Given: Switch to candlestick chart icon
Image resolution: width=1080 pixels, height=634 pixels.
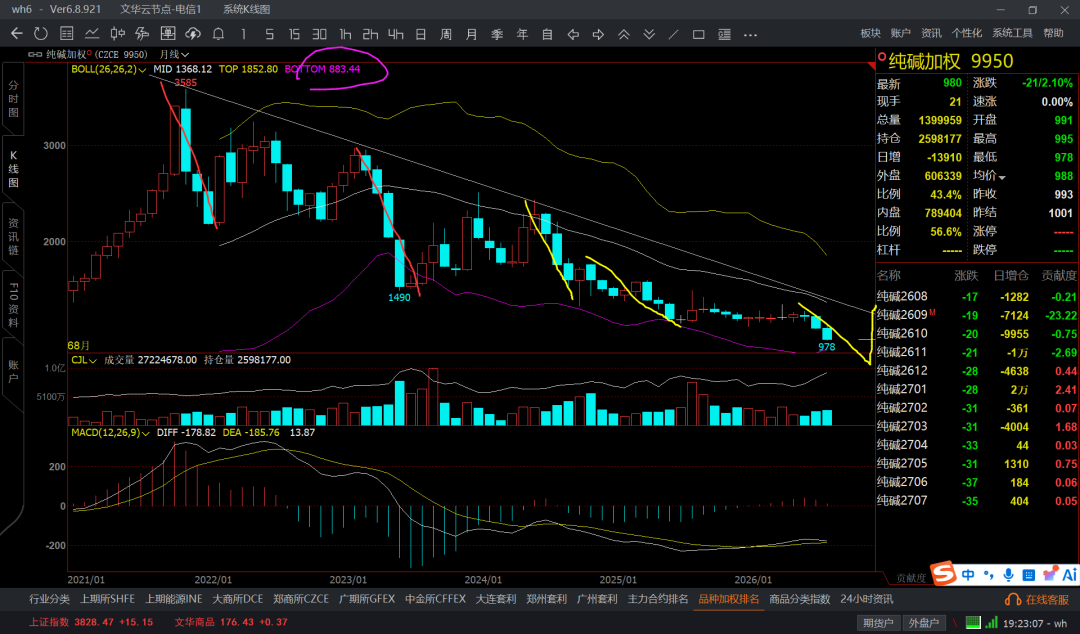Looking at the screenshot, I should click(x=118, y=34).
